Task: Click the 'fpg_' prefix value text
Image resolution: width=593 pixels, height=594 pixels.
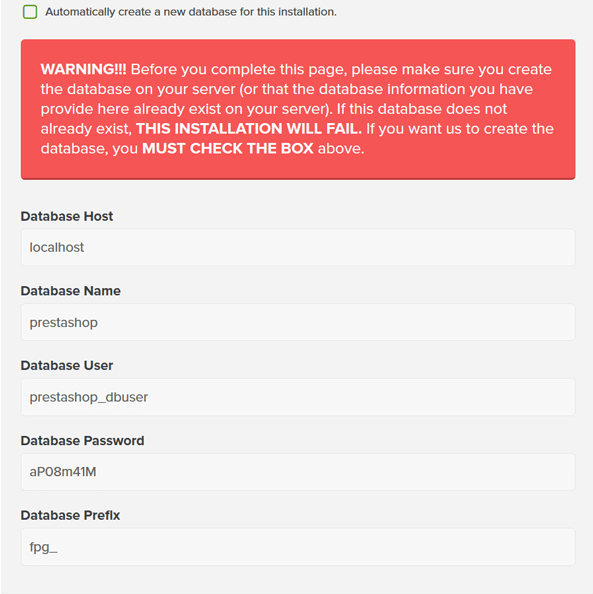Action: [44, 547]
